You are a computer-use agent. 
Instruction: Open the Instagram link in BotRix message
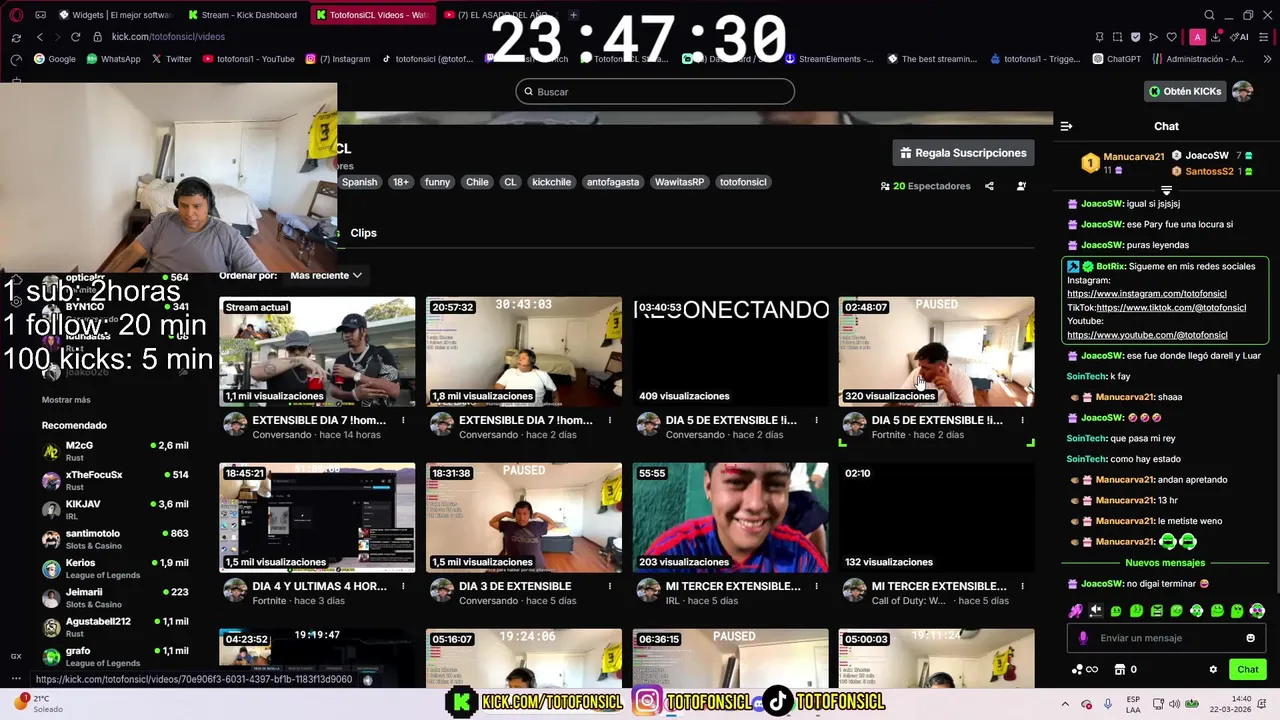point(1147,294)
